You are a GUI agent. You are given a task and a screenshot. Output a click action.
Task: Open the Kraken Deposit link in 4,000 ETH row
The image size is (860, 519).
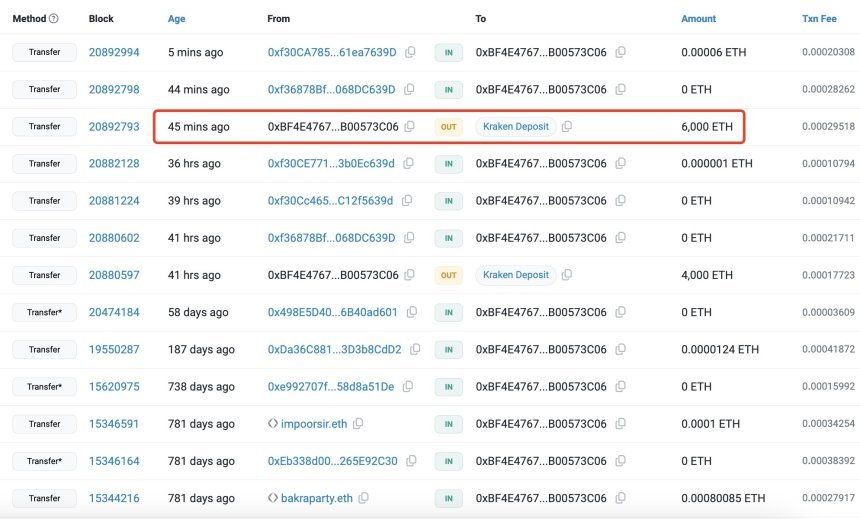pos(516,275)
